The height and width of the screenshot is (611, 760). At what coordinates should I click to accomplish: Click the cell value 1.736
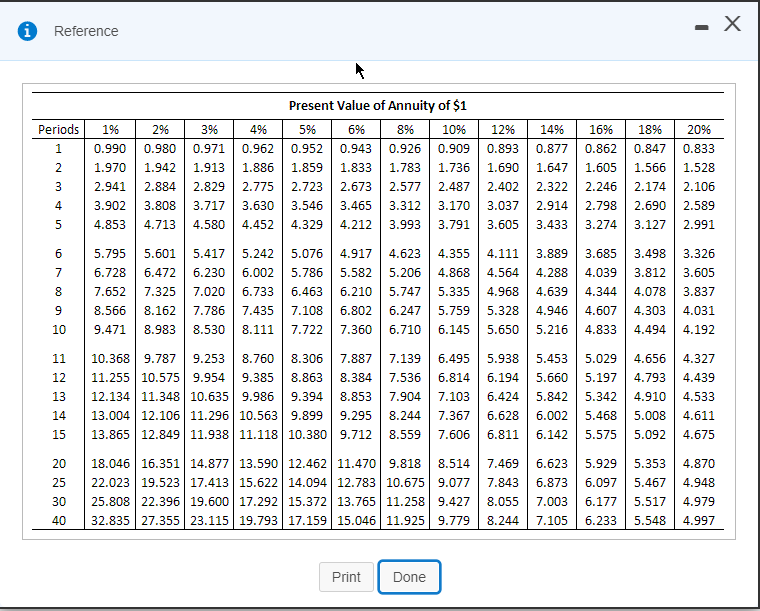click(454, 168)
